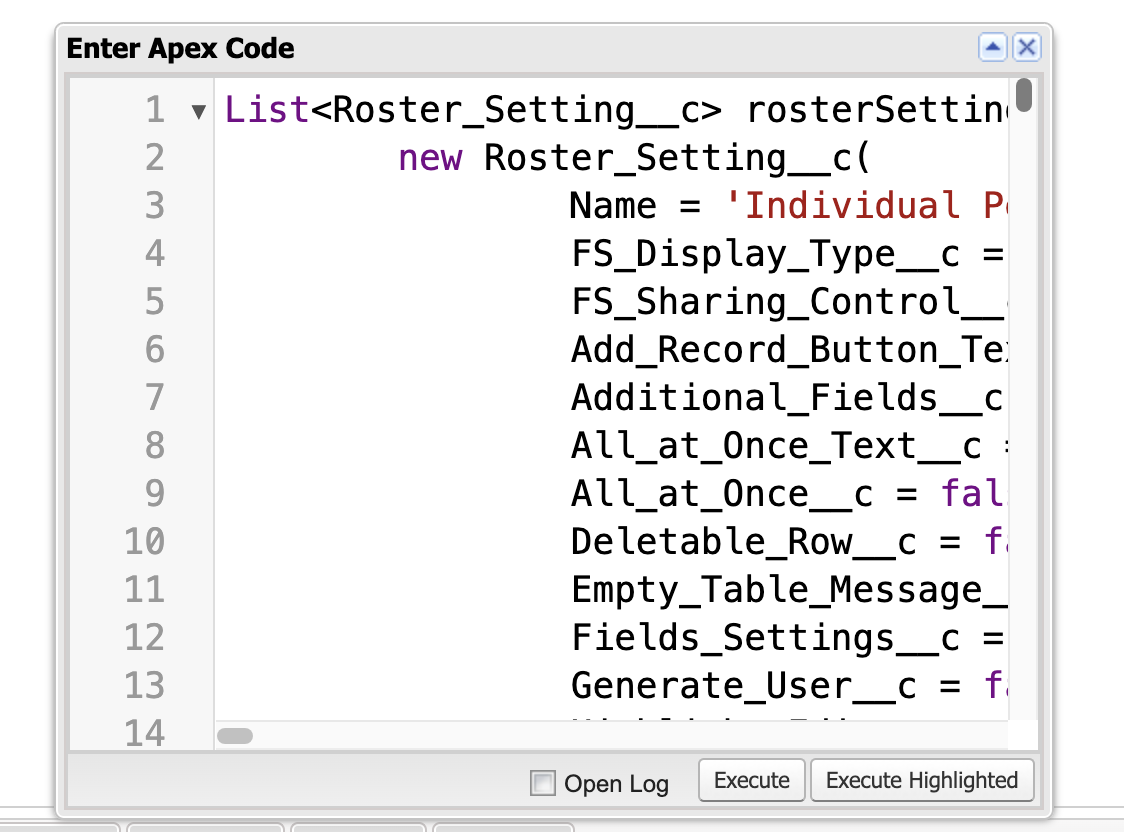Image resolution: width=1124 pixels, height=832 pixels.
Task: Click Empty_Table_Message on line 11
Action: point(776,590)
